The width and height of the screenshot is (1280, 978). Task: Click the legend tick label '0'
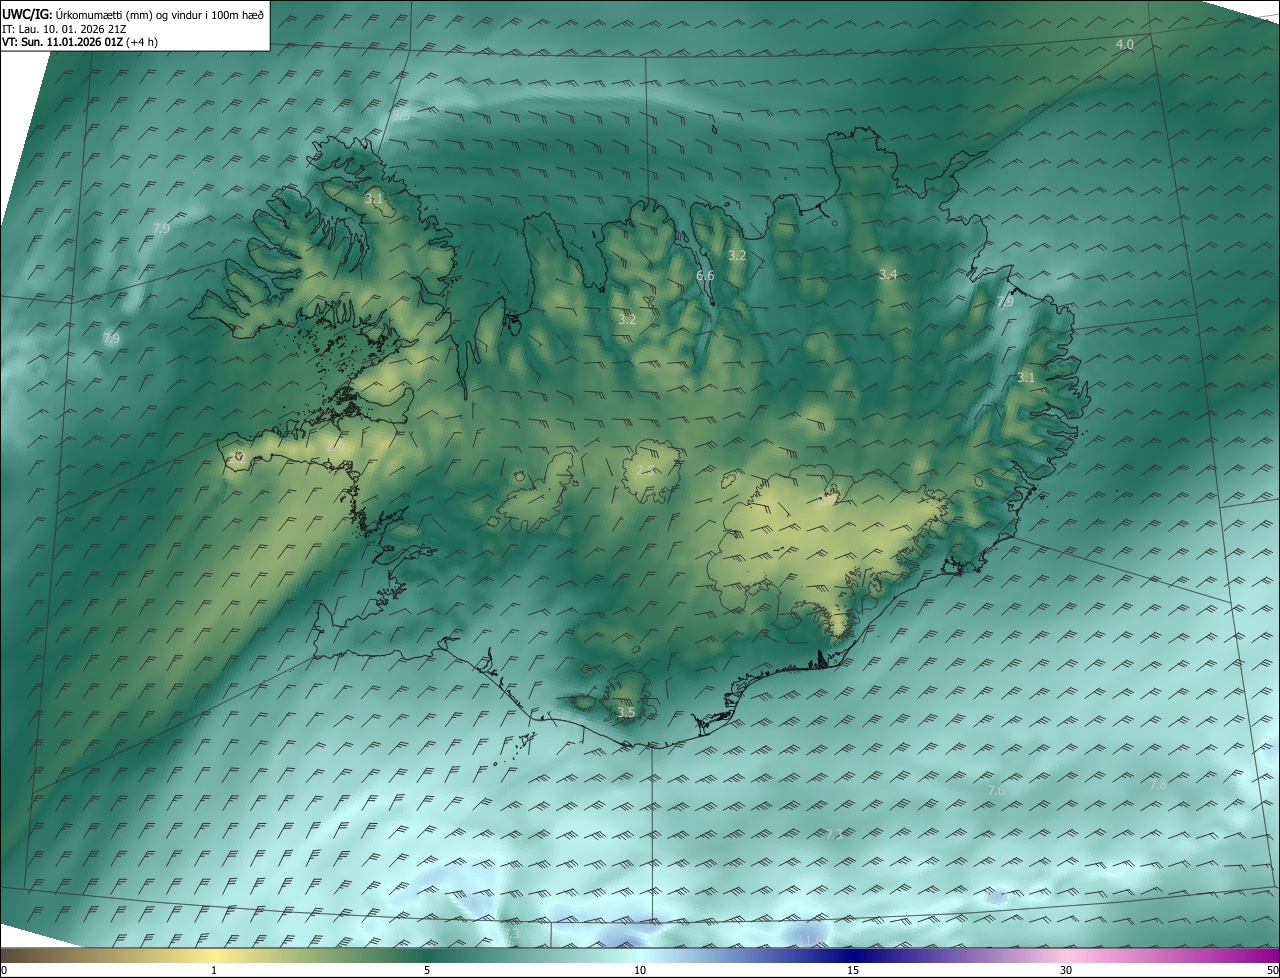pyautogui.click(x=4, y=971)
